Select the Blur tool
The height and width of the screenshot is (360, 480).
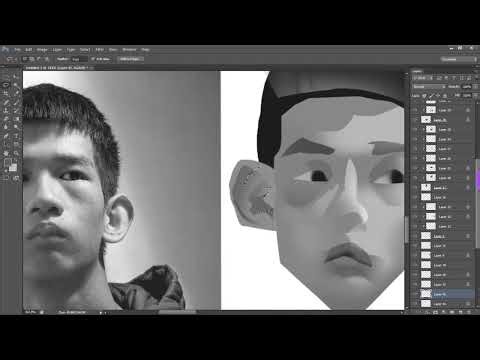(x=6, y=127)
